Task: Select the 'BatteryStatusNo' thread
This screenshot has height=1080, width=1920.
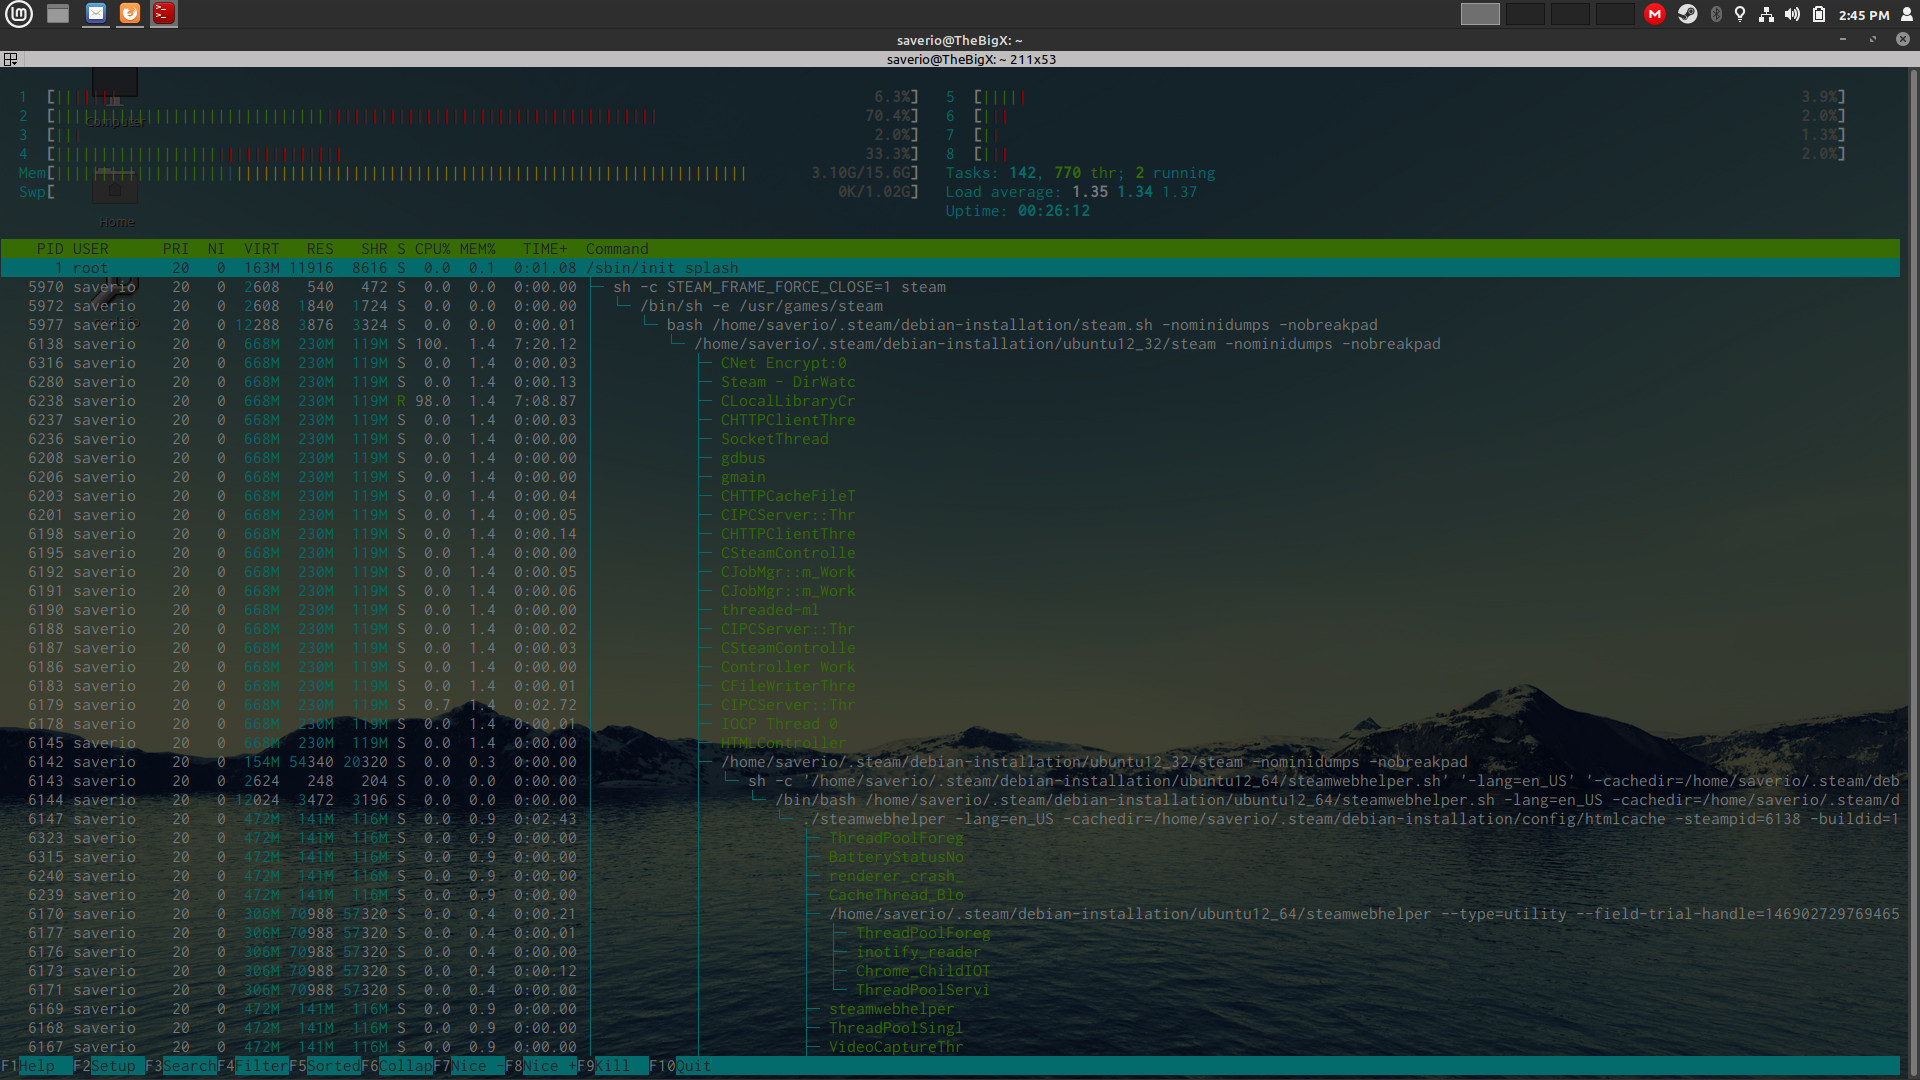Action: pos(896,857)
